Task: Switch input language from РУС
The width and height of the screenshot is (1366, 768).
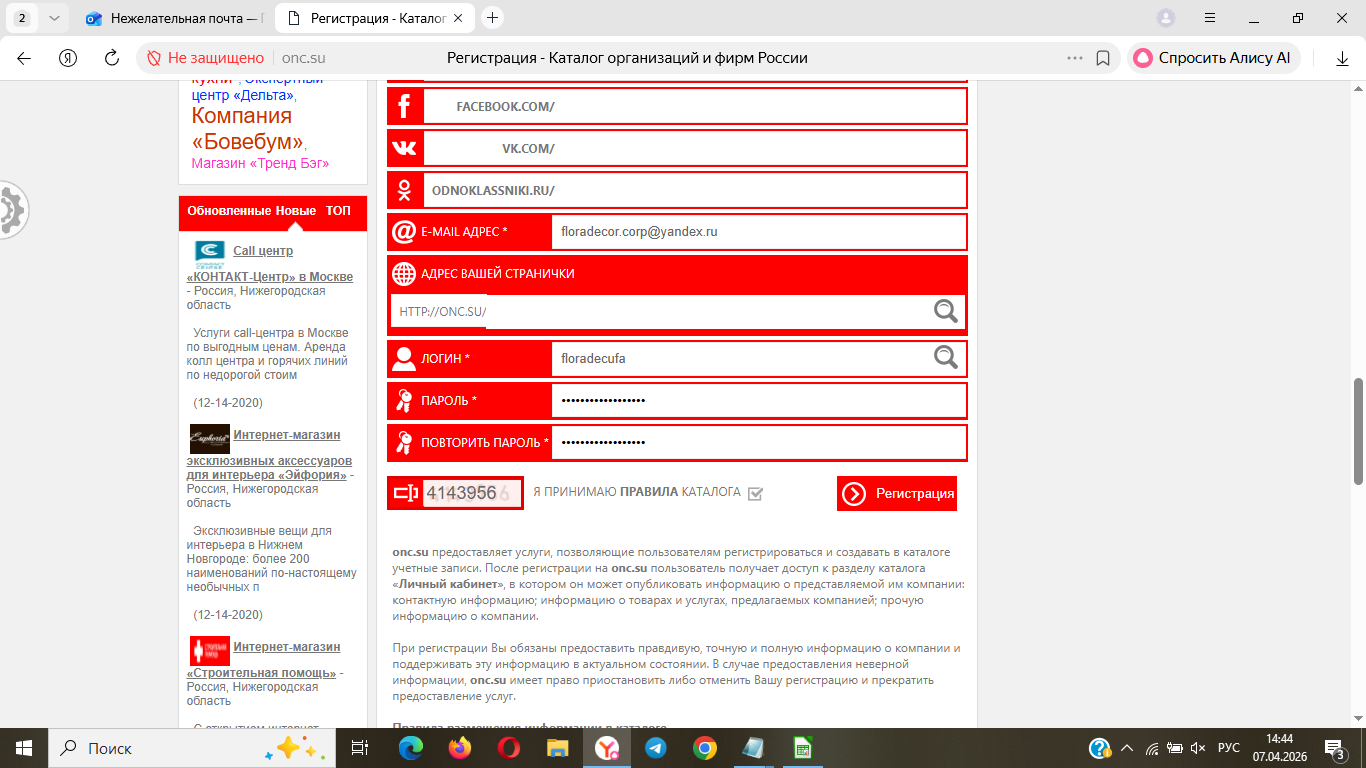Action: click(x=1229, y=748)
